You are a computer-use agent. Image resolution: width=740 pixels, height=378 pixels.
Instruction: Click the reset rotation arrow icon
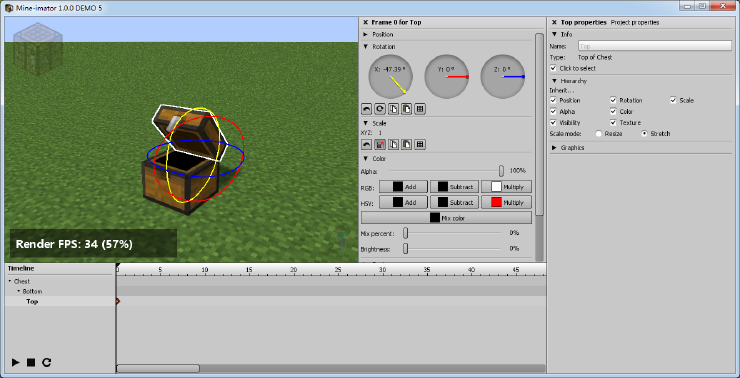(366, 109)
